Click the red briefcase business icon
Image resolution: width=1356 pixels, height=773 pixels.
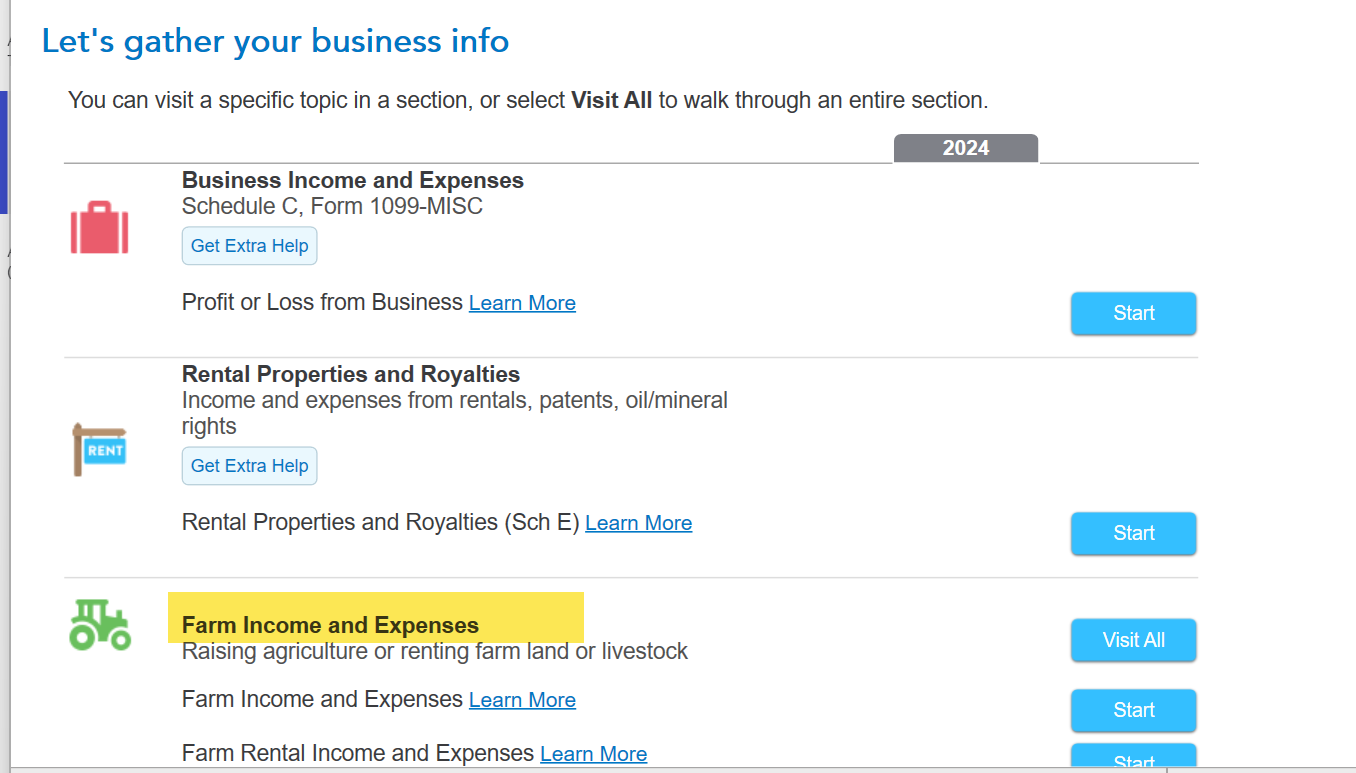[99, 227]
